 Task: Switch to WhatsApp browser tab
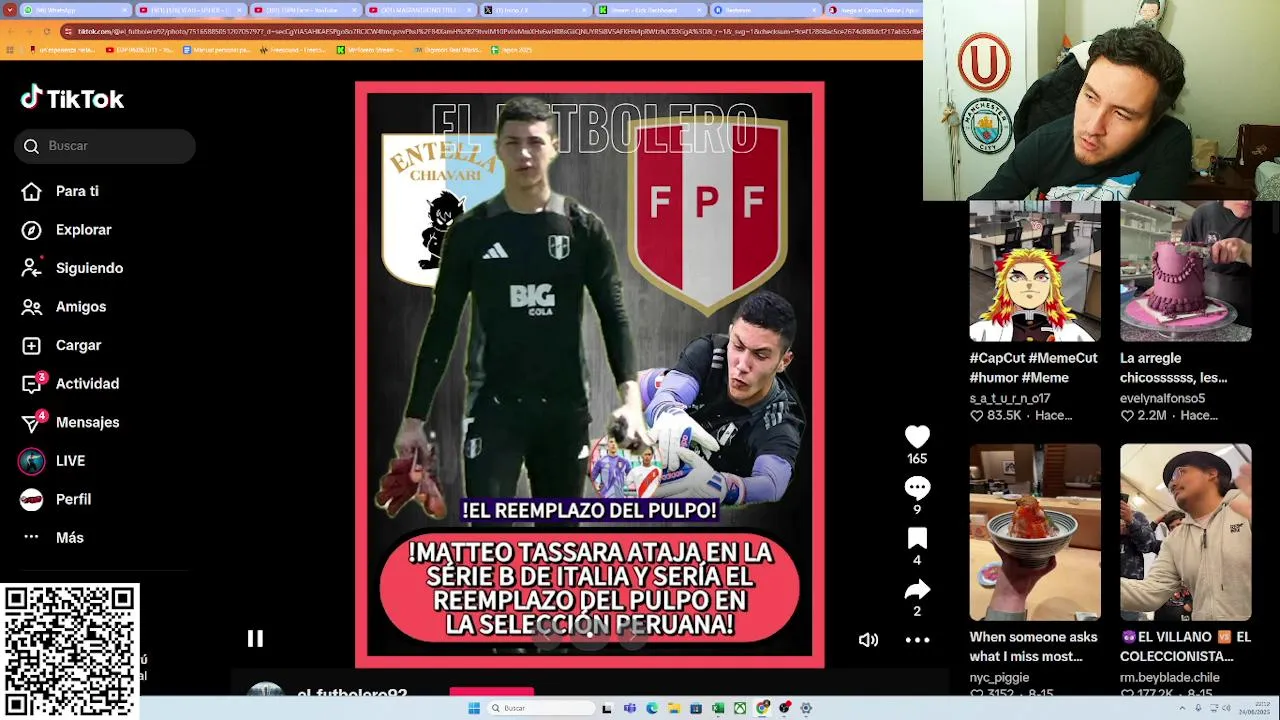75,10
